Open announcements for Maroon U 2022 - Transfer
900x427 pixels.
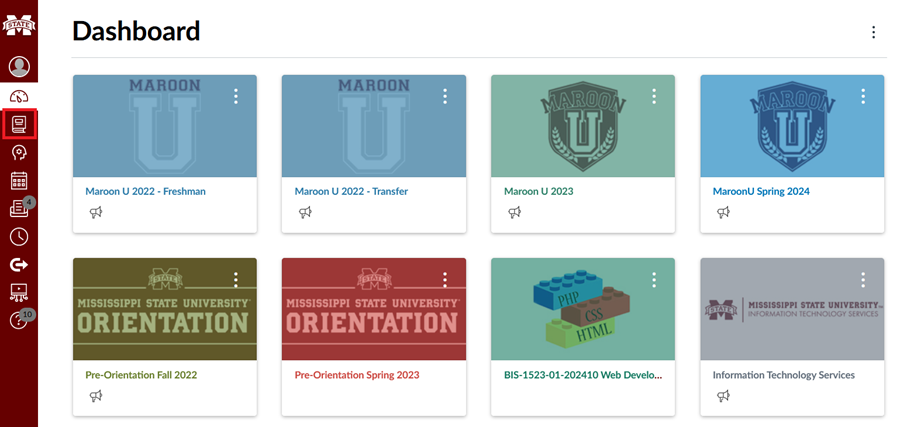305,212
